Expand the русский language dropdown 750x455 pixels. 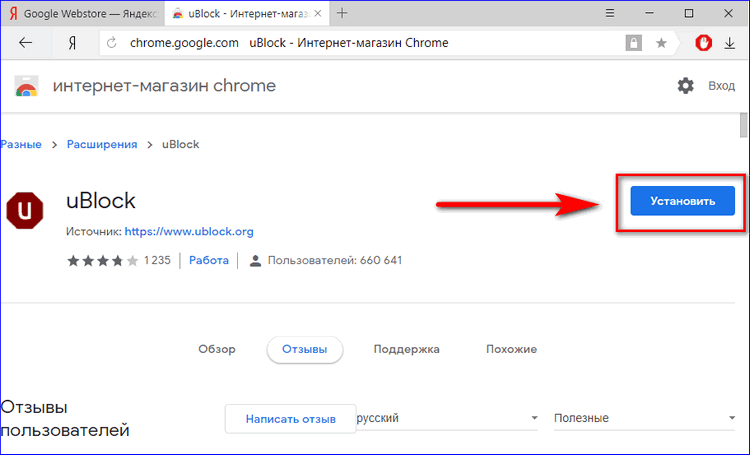(x=448, y=418)
